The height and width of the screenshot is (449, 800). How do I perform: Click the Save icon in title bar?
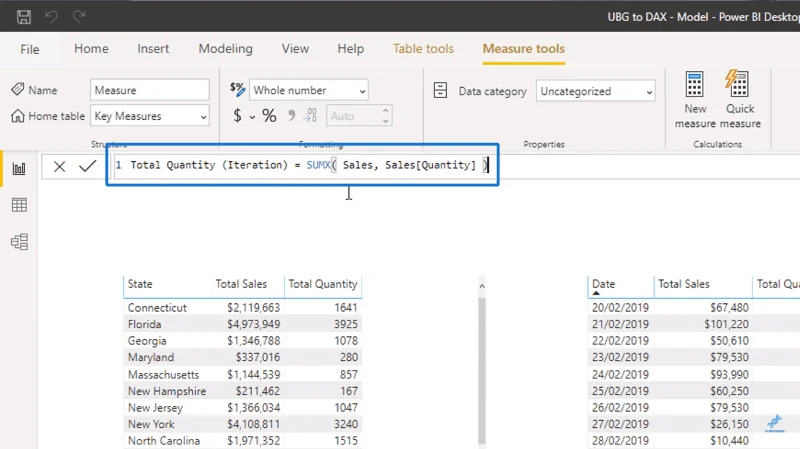point(23,17)
